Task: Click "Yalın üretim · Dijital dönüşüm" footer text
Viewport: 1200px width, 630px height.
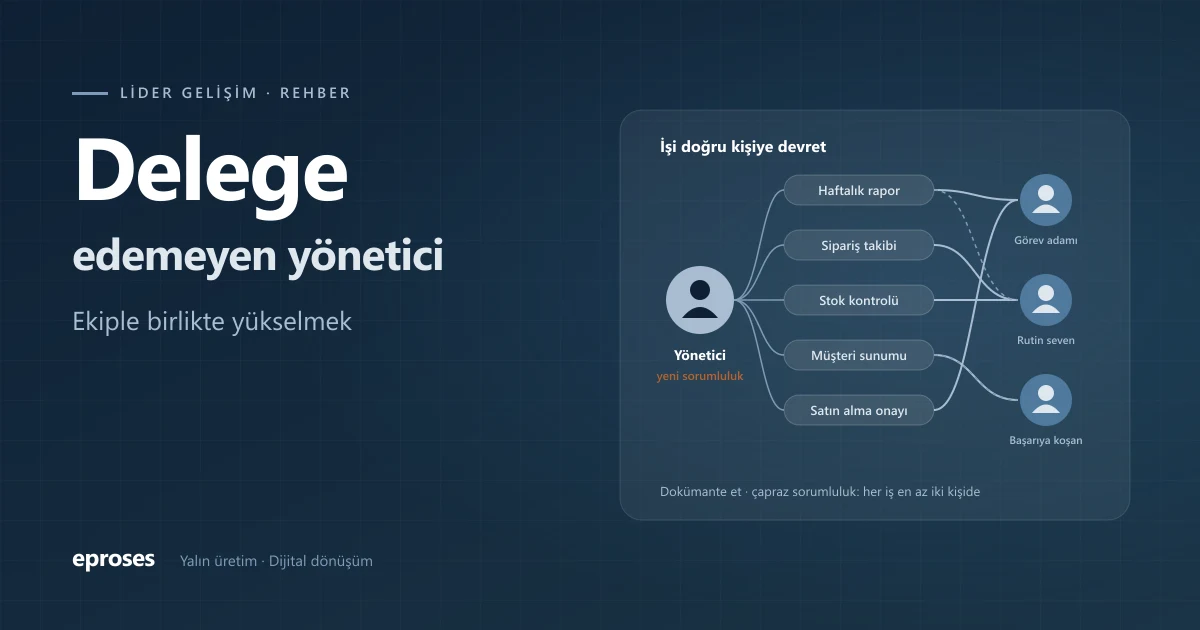Action: click(x=276, y=561)
